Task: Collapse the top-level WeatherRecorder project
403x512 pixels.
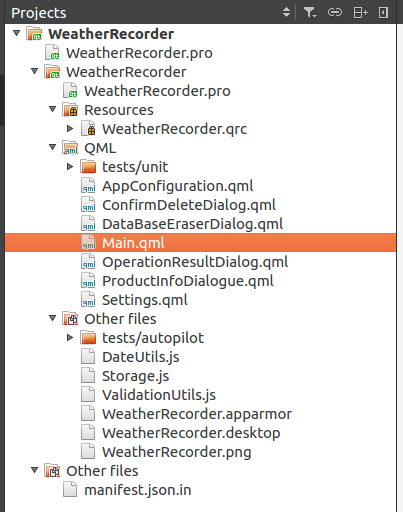Action: point(17,33)
